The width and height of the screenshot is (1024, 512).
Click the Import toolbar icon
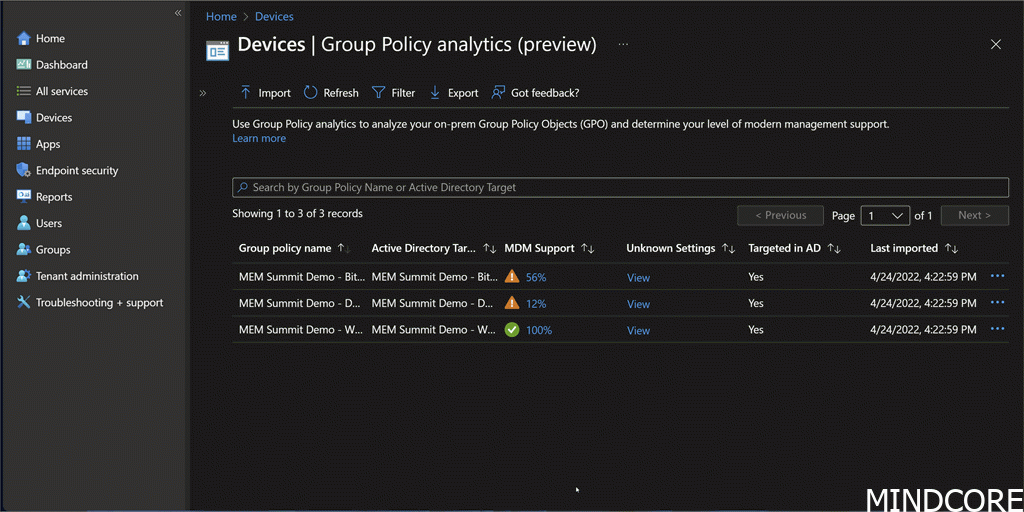point(246,93)
